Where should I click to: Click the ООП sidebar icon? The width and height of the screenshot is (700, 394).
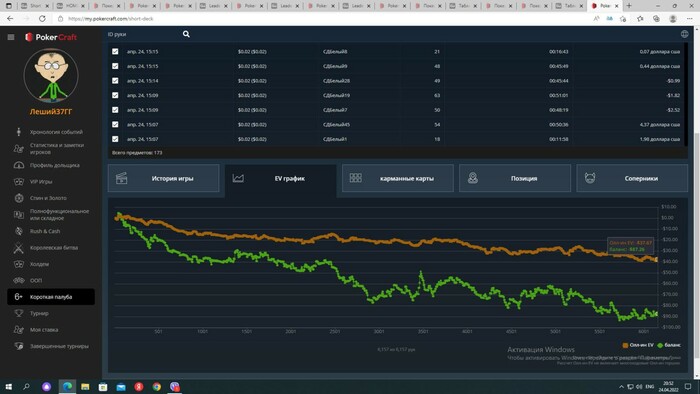[18, 280]
